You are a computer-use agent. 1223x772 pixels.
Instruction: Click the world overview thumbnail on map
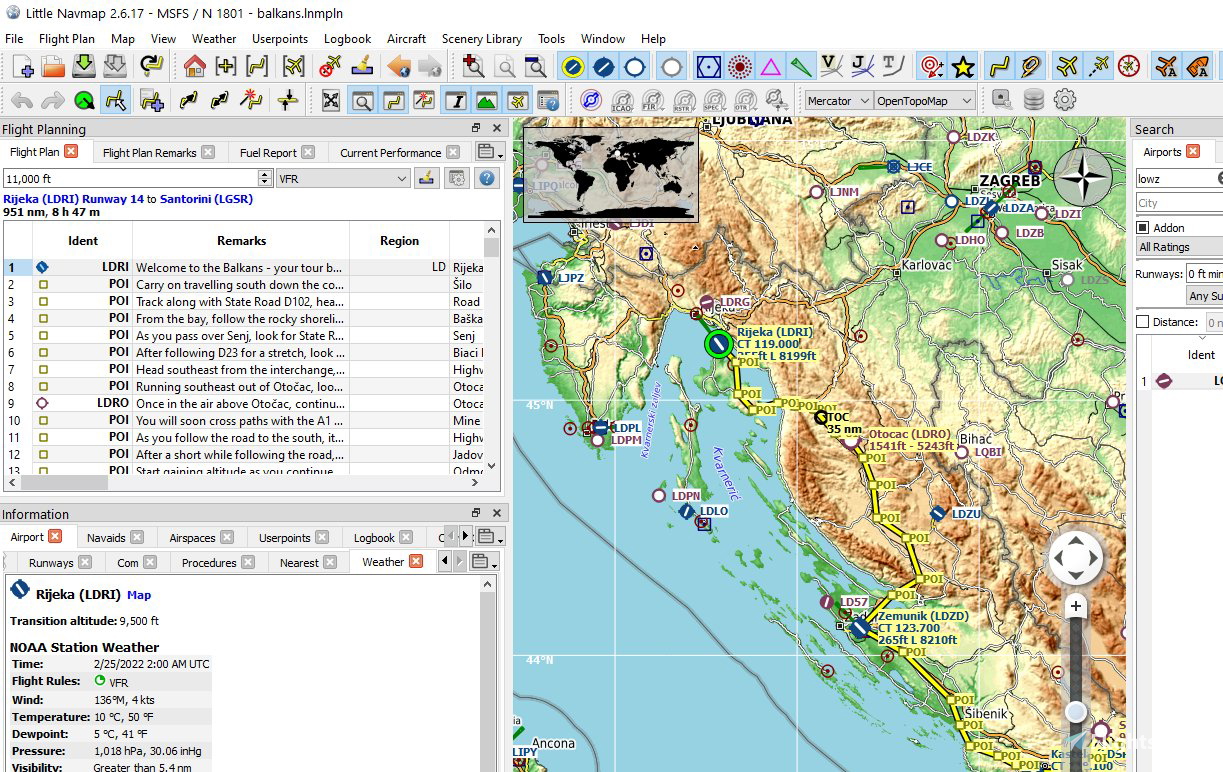[610, 173]
